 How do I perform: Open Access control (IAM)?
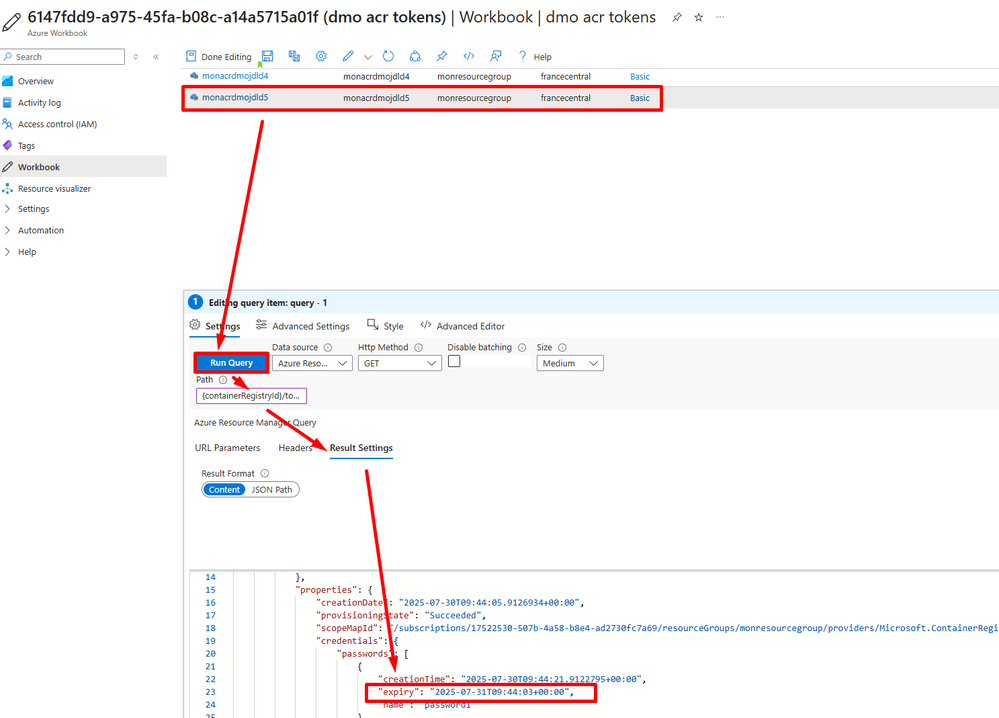pyautogui.click(x=57, y=124)
